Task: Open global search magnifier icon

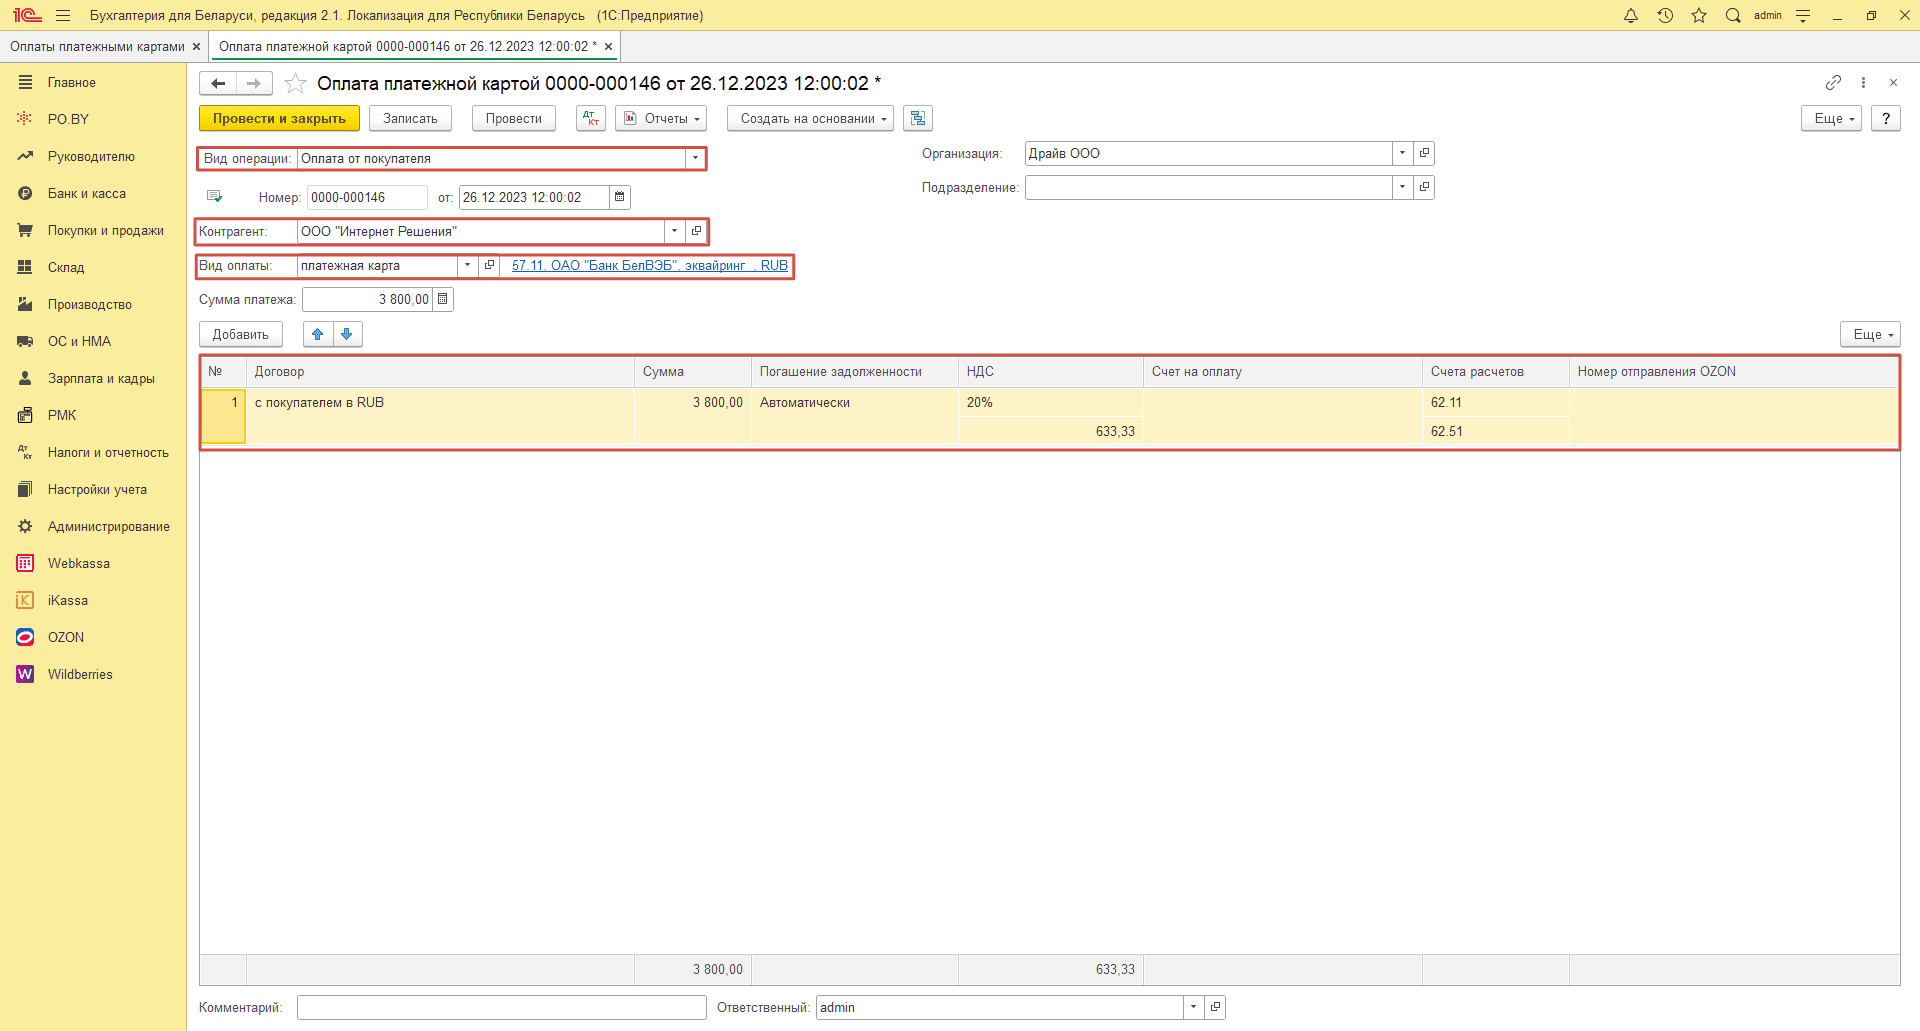Action: pos(1733,15)
